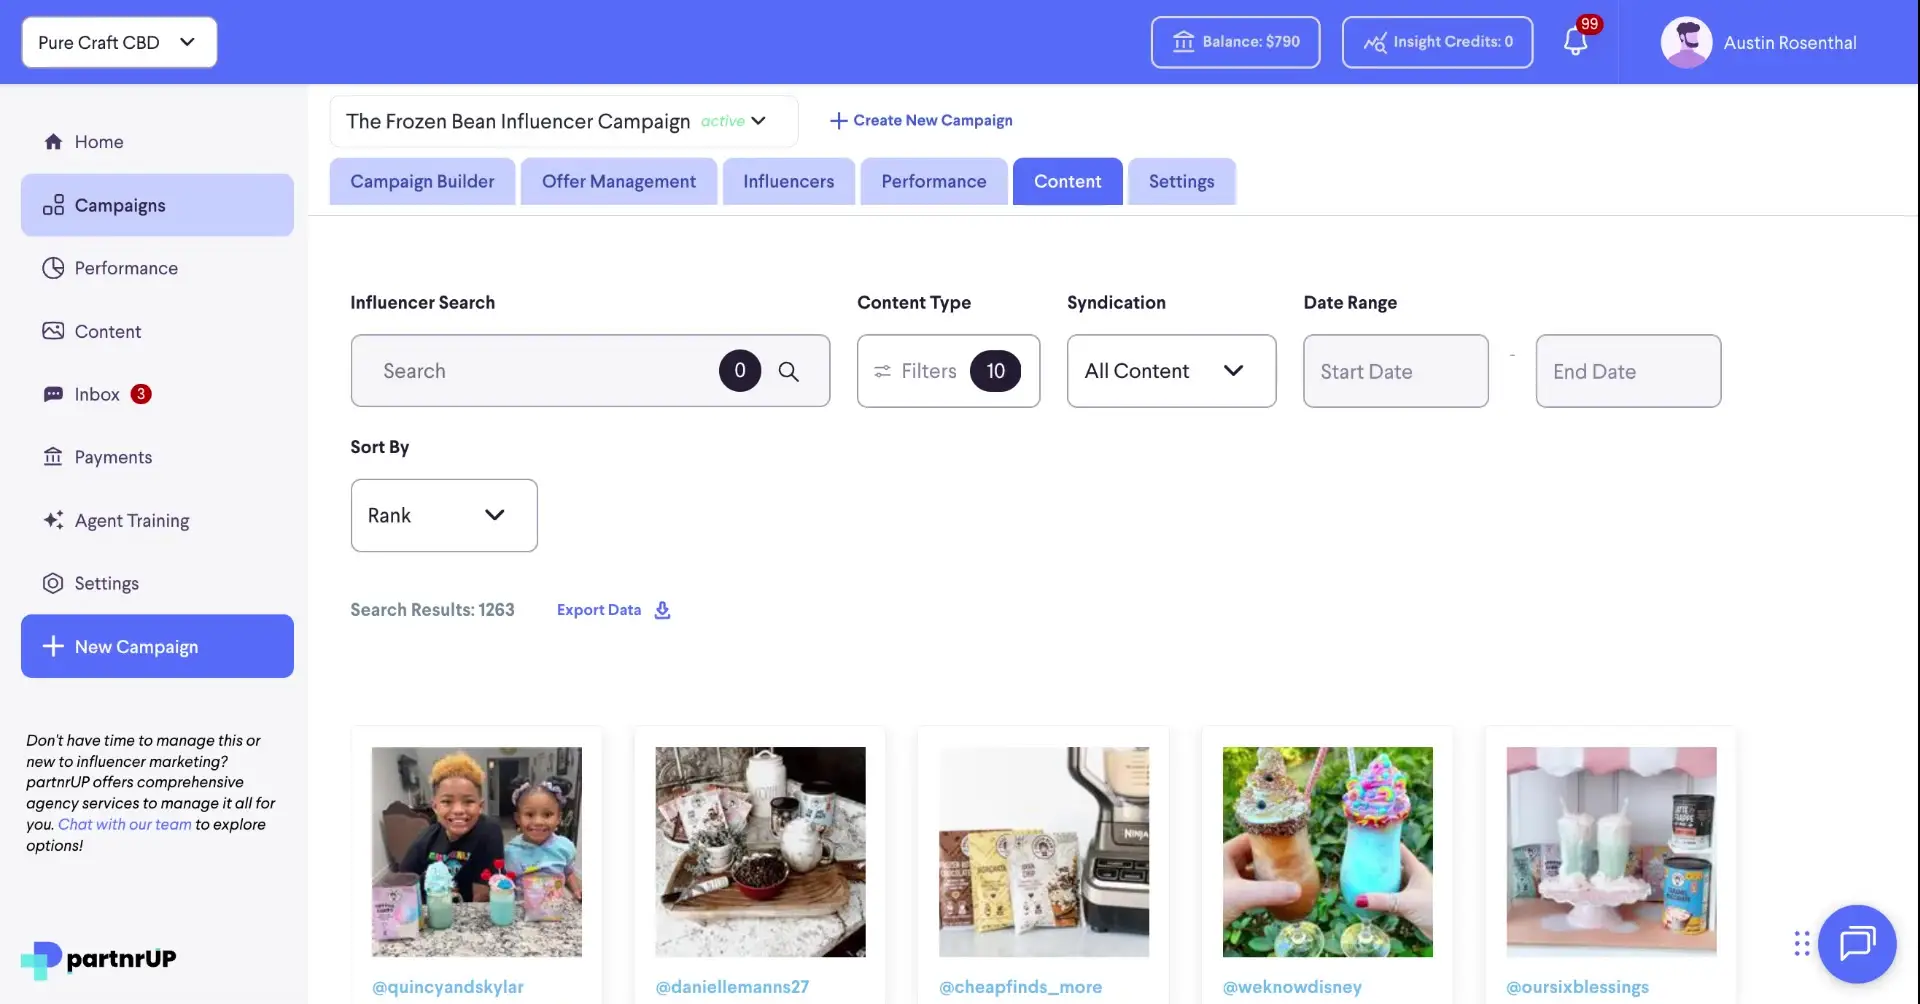Select the Home icon in sidebar
Viewport: 1920px width, 1004px height.
point(52,141)
